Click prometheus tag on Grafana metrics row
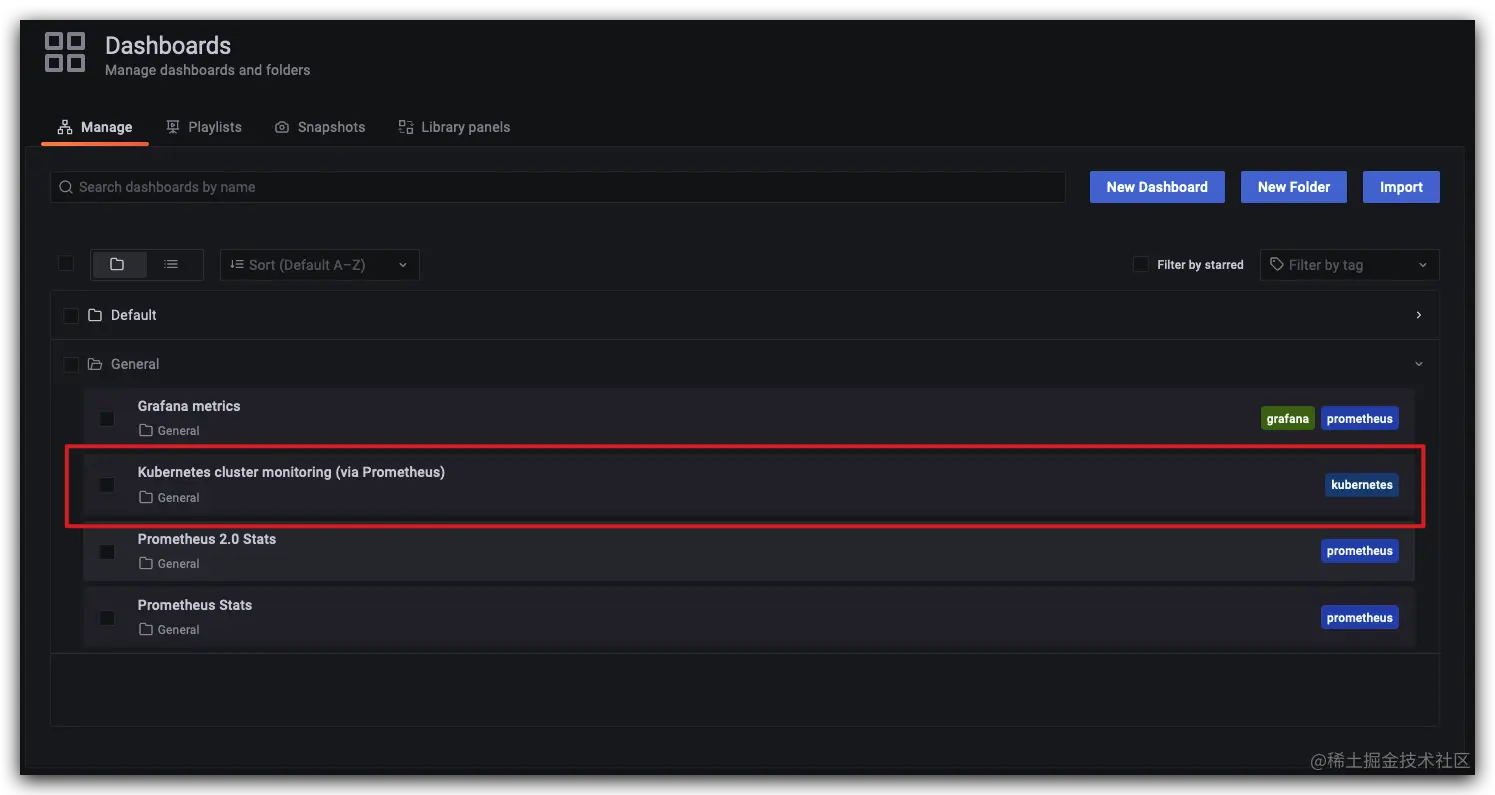 coord(1360,419)
